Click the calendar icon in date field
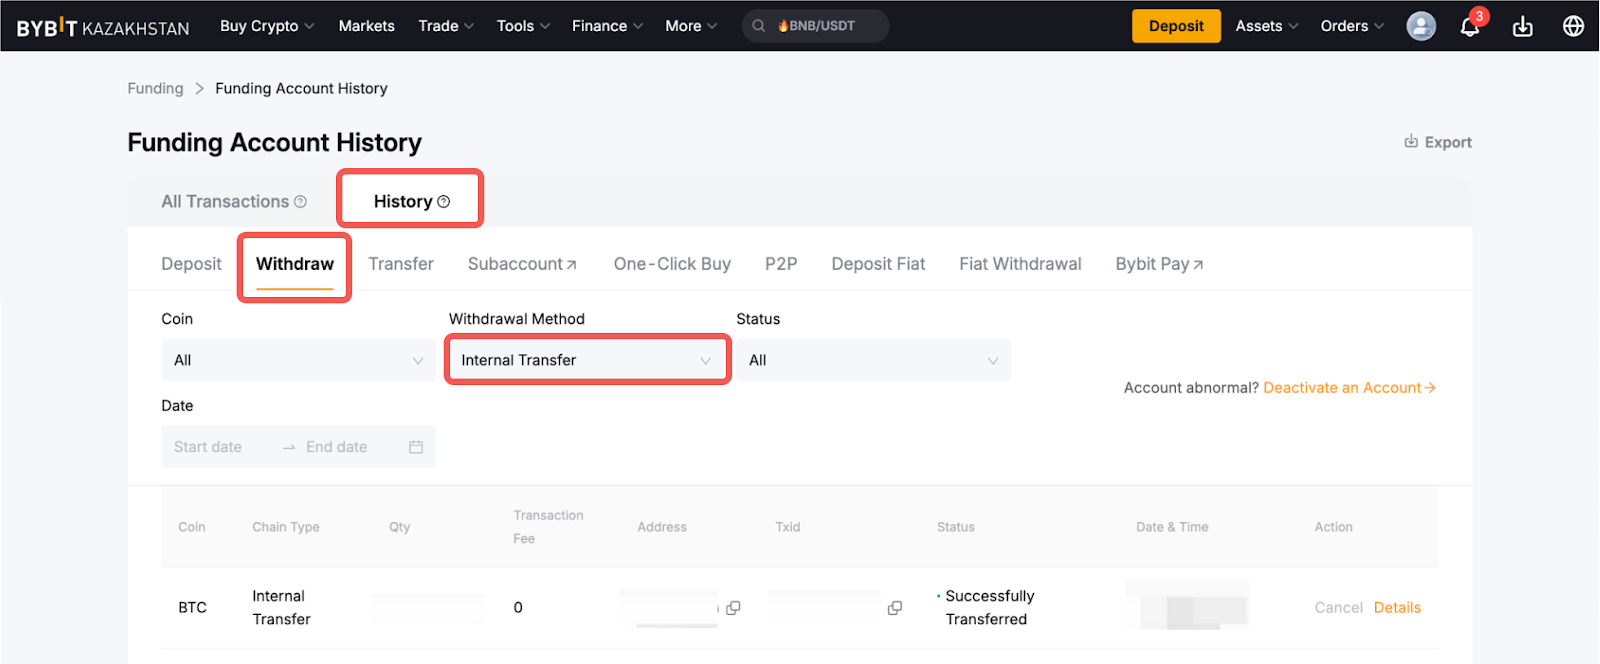The height and width of the screenshot is (664, 1600). coord(416,447)
